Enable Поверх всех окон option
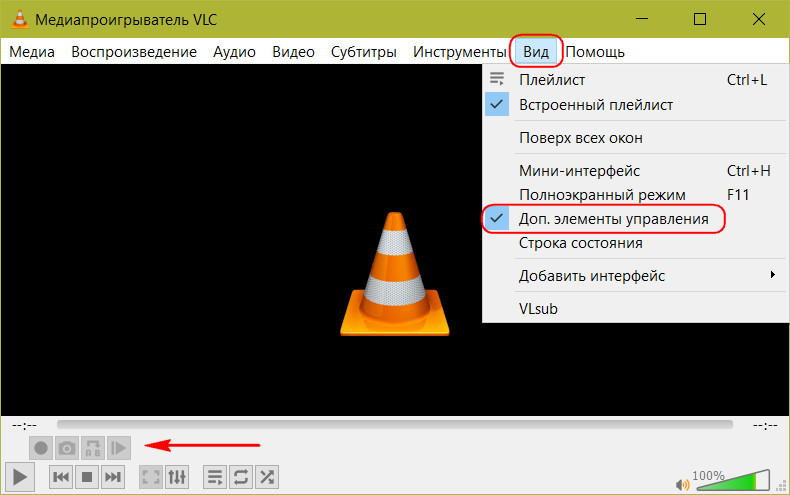The image size is (790, 495). coord(635,138)
